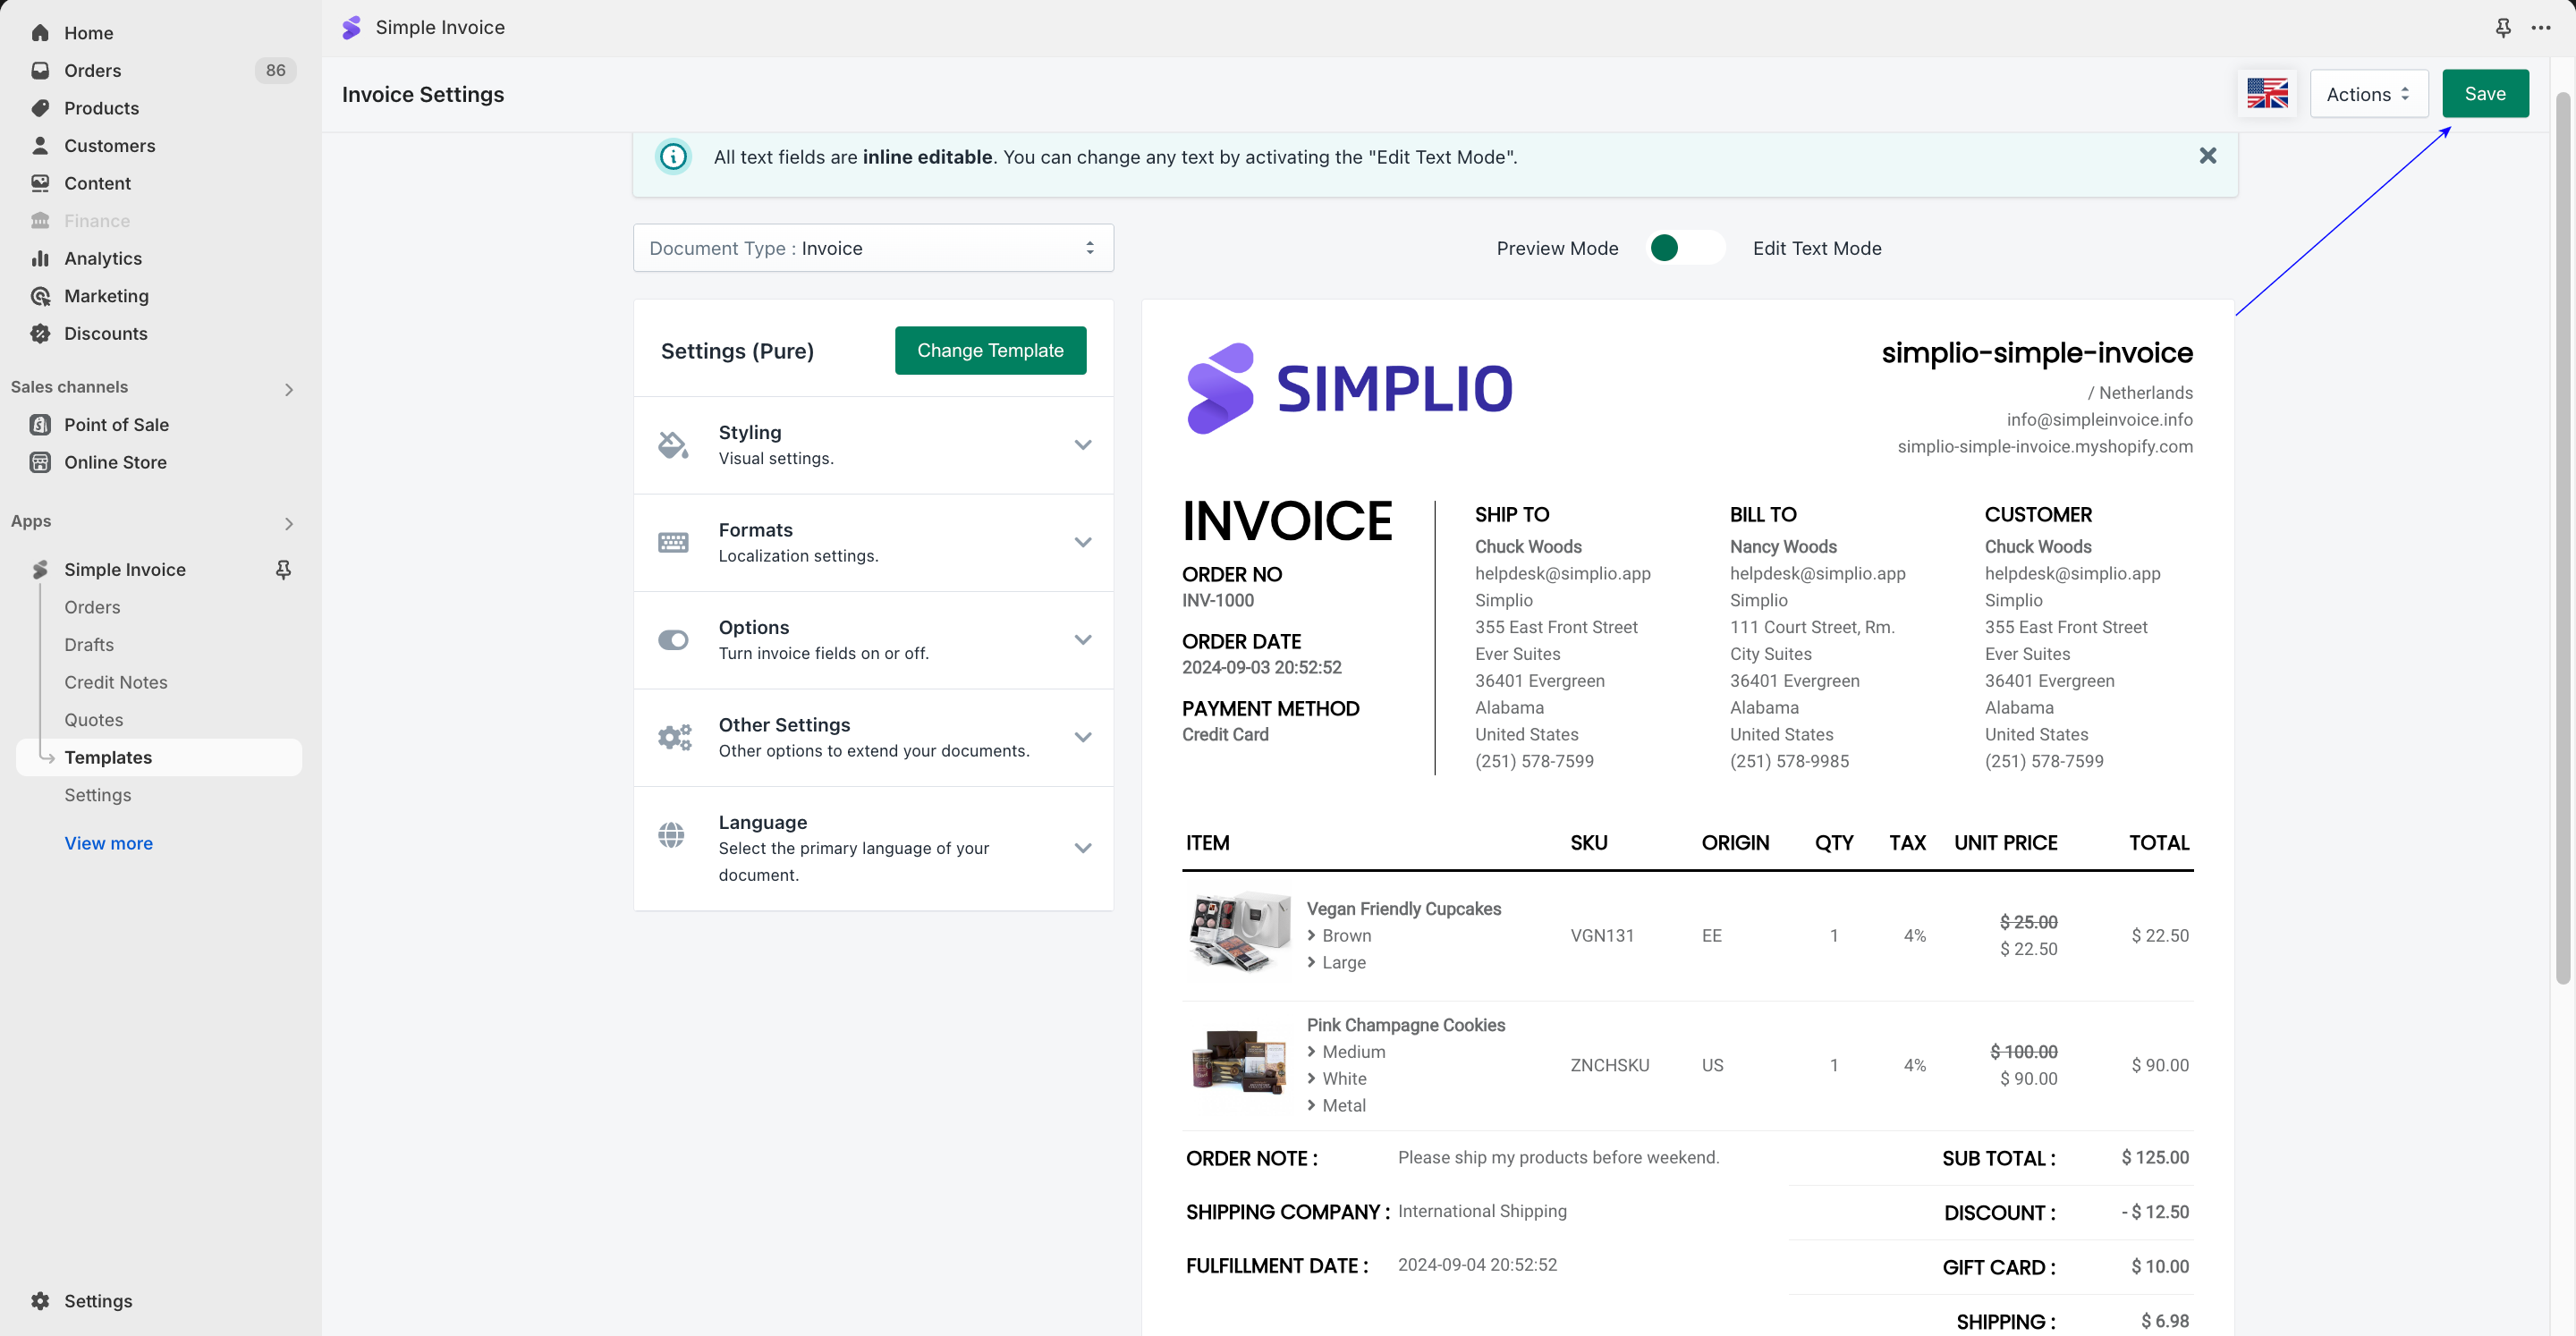2576x1336 pixels.
Task: Click the info circle icon in banner
Action: 673,157
